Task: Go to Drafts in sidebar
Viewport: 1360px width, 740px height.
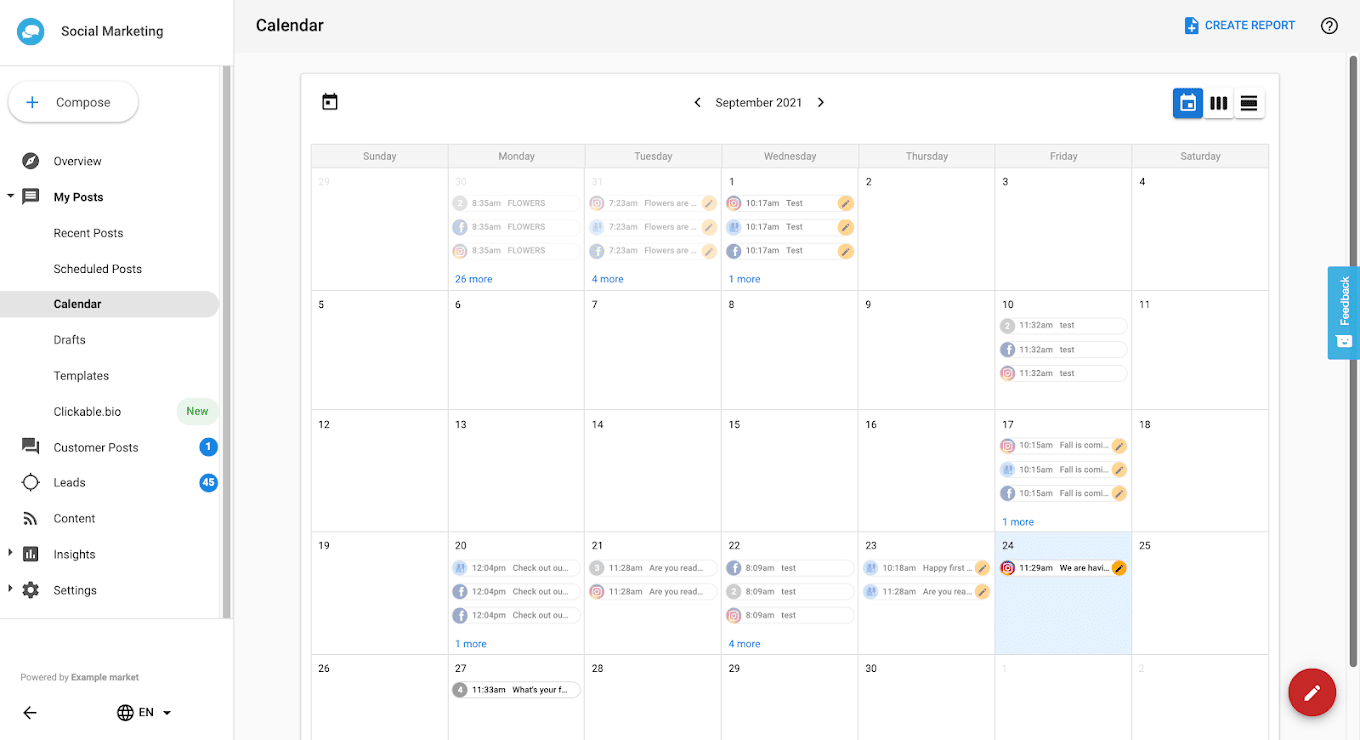Action: click(x=70, y=340)
